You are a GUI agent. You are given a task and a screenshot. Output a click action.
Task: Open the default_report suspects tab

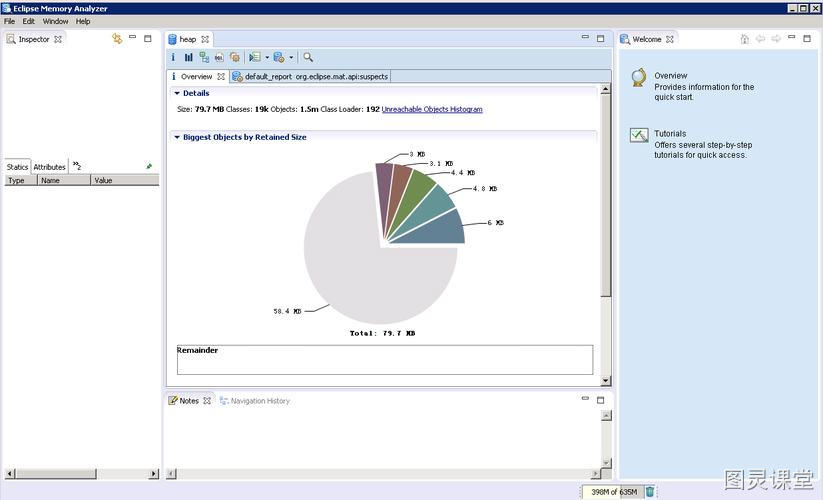311,77
